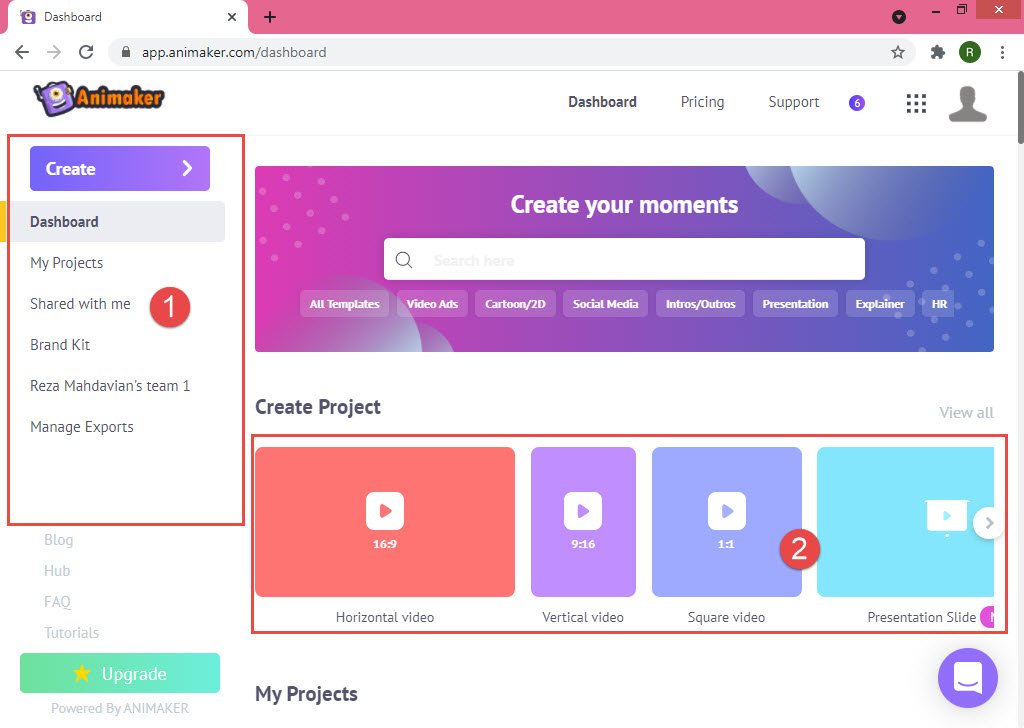Create a Square video project
The height and width of the screenshot is (728, 1024).
(726, 522)
